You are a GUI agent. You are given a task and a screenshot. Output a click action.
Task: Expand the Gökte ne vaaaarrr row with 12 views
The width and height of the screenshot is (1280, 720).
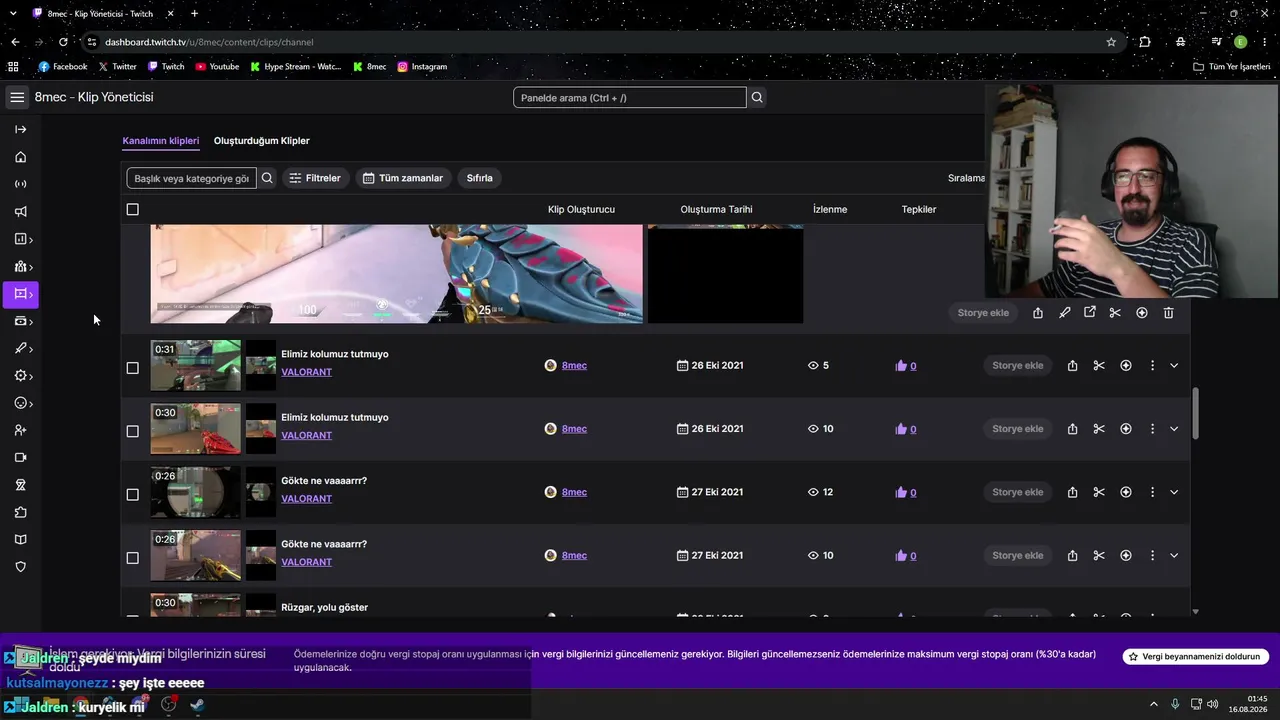pos(1174,492)
